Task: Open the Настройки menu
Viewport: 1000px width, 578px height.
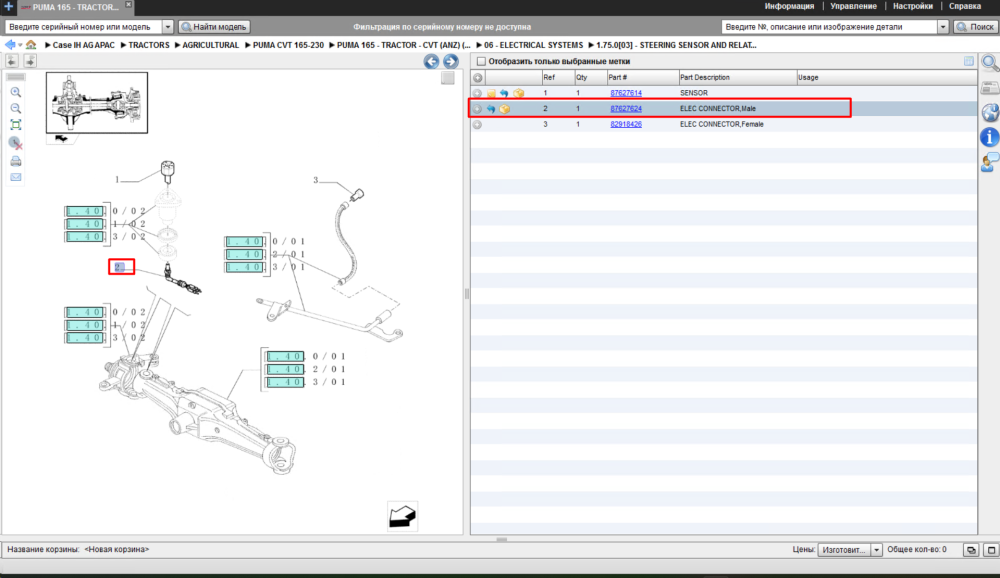Action: pos(913,6)
